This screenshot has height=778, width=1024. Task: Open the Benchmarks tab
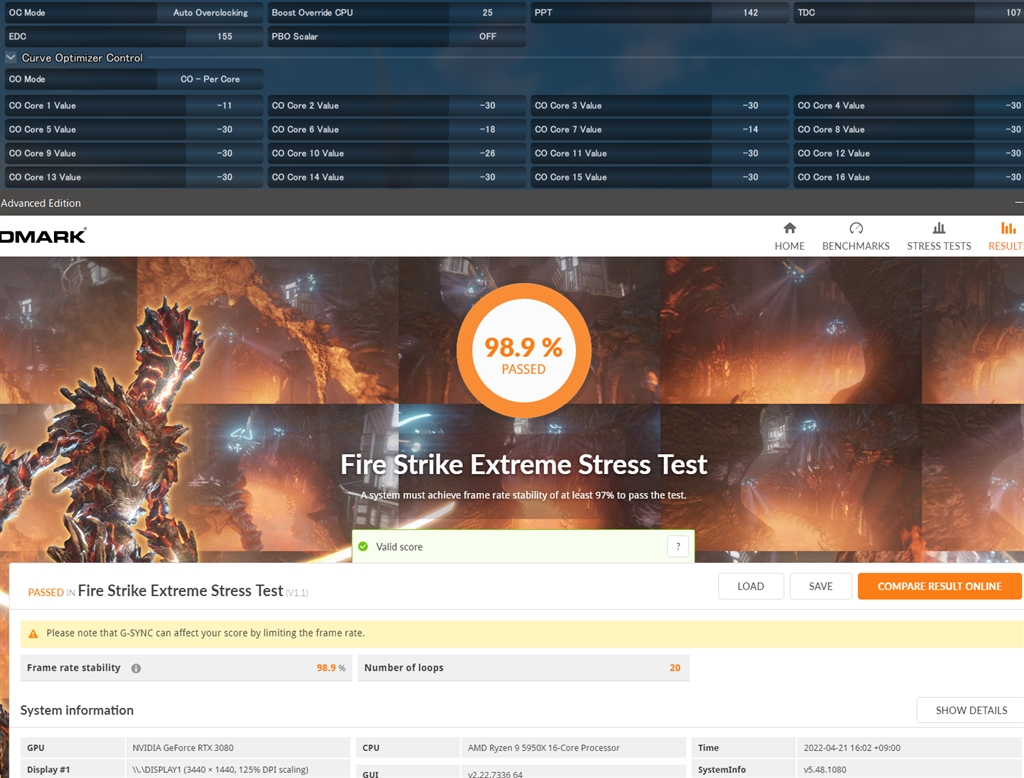[856, 236]
